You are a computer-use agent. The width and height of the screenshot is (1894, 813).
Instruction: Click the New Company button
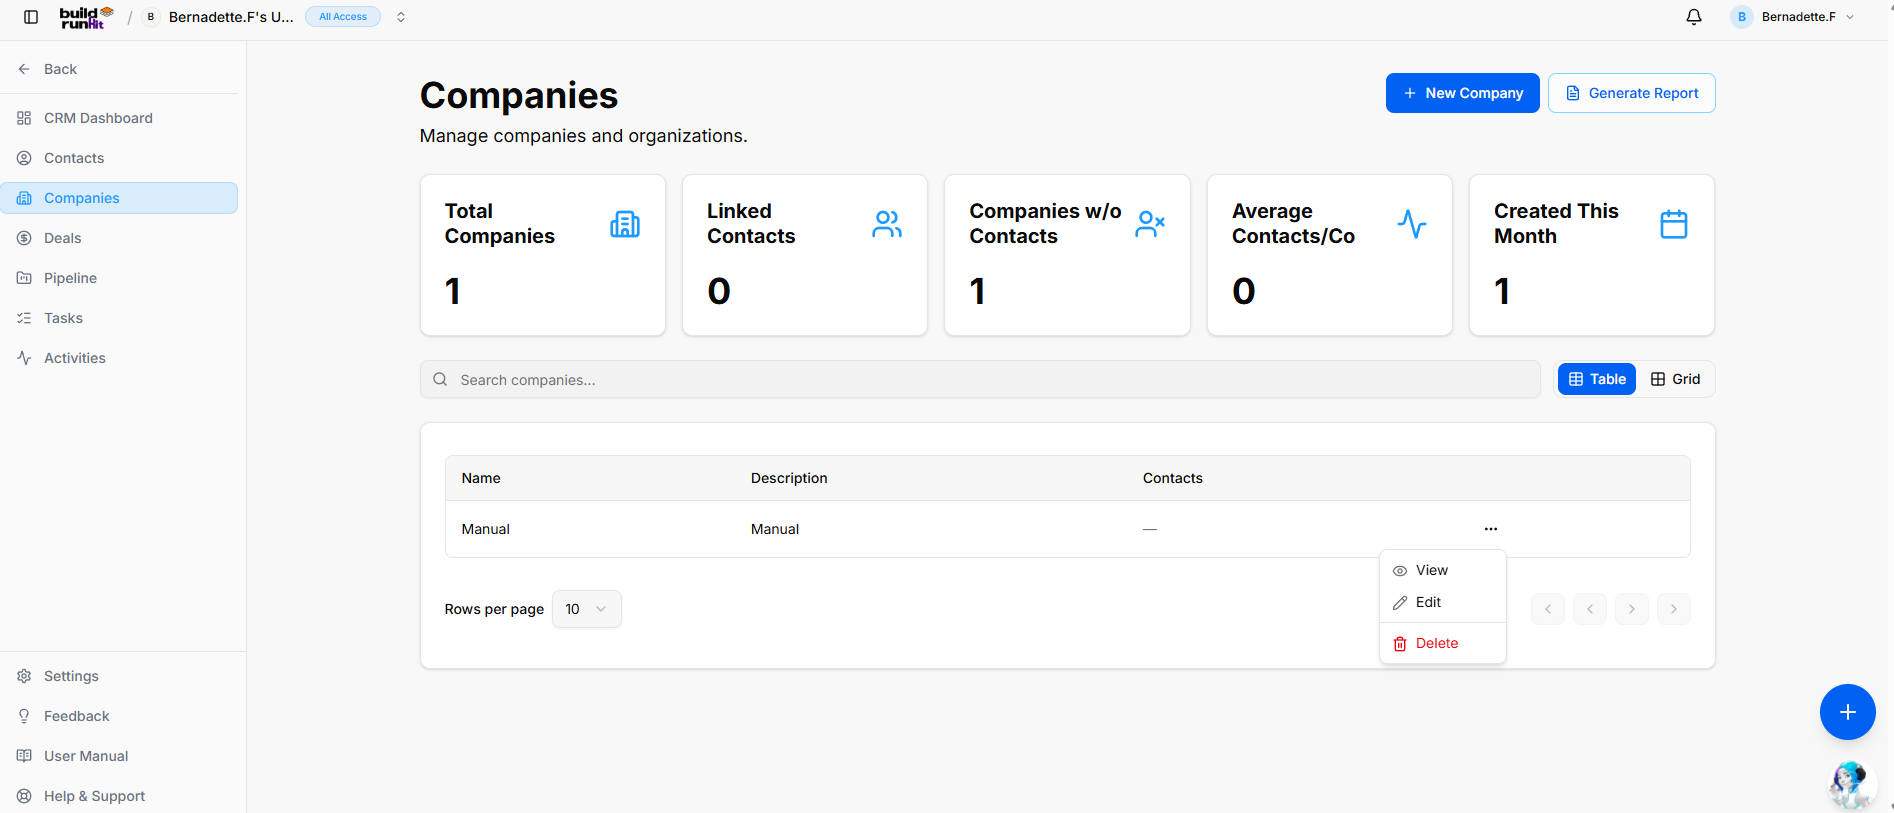click(1462, 93)
